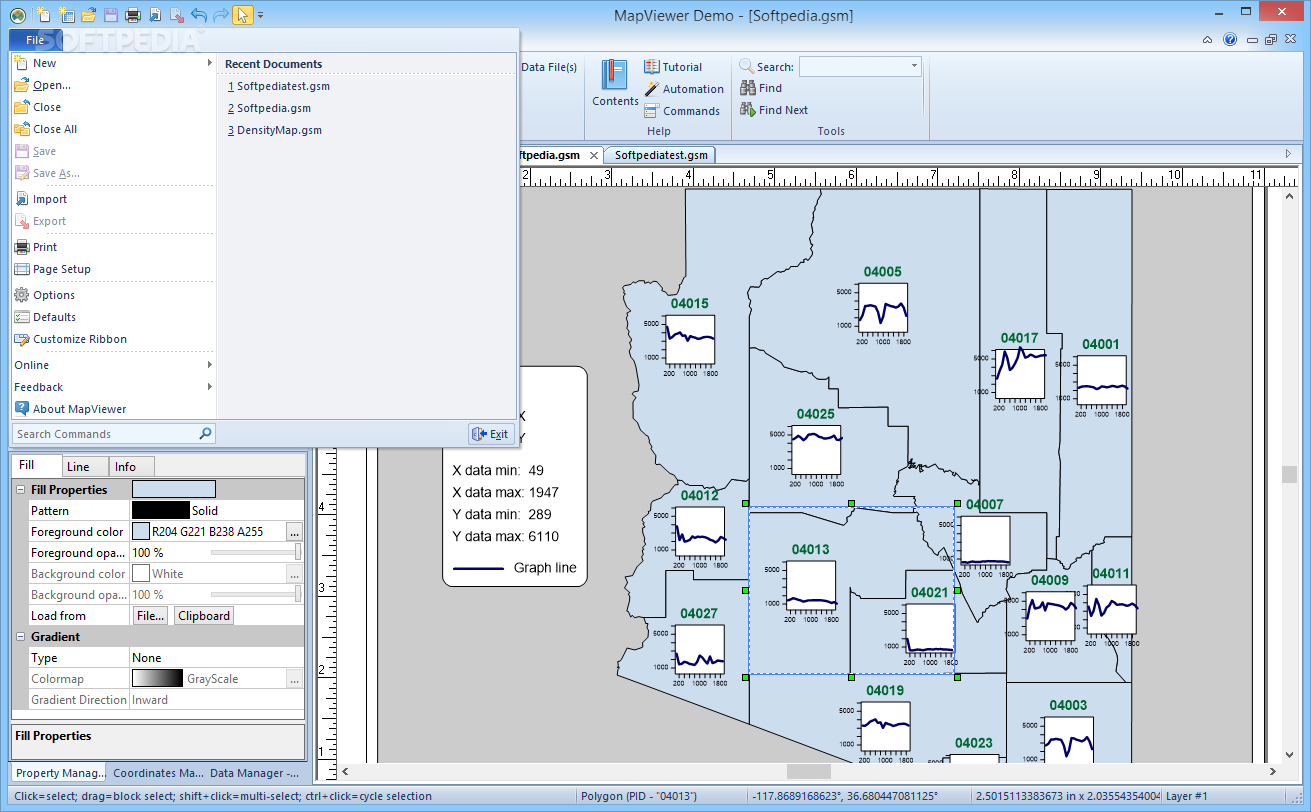Click the Foreground color swatch
Screen dimensions: 1311x812
[141, 532]
